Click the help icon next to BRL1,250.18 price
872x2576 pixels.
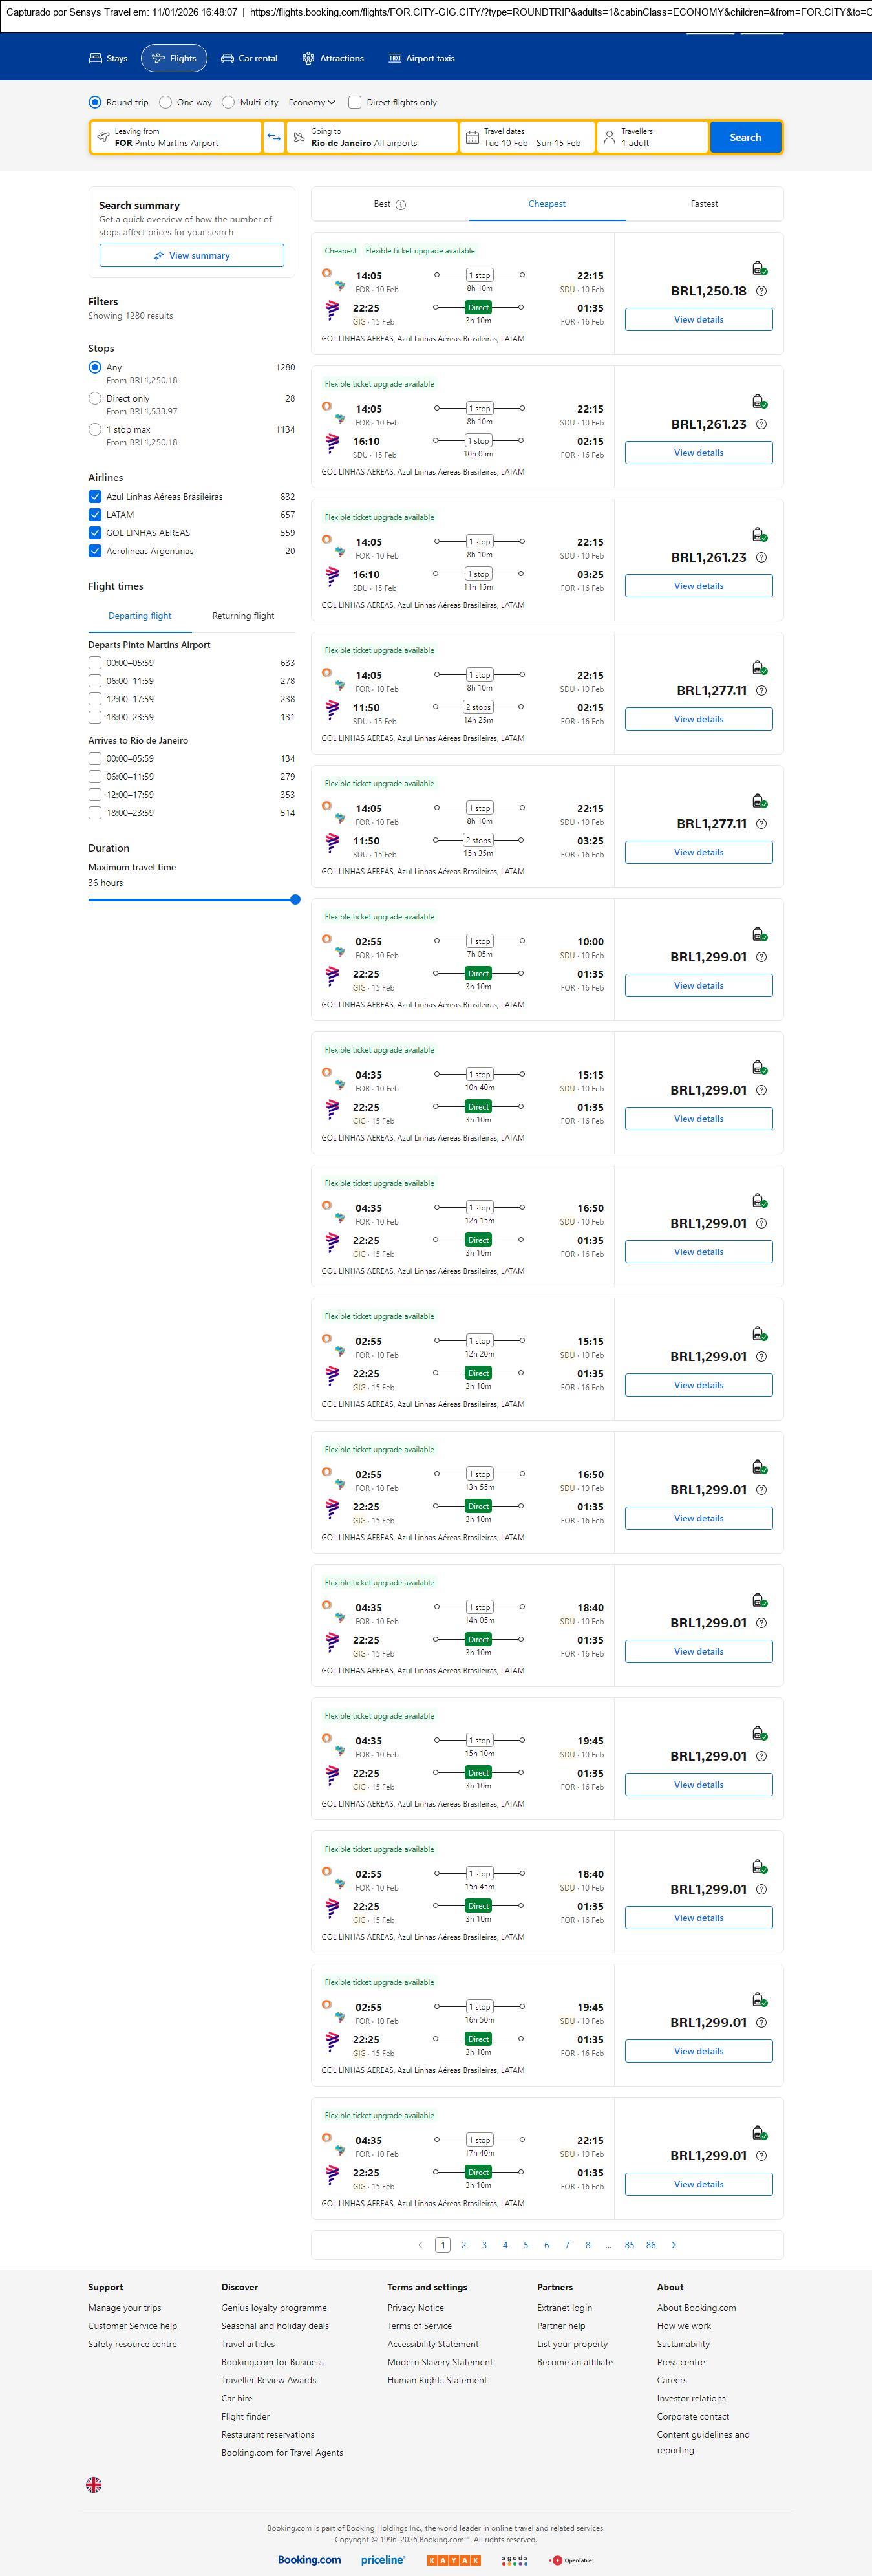761,291
